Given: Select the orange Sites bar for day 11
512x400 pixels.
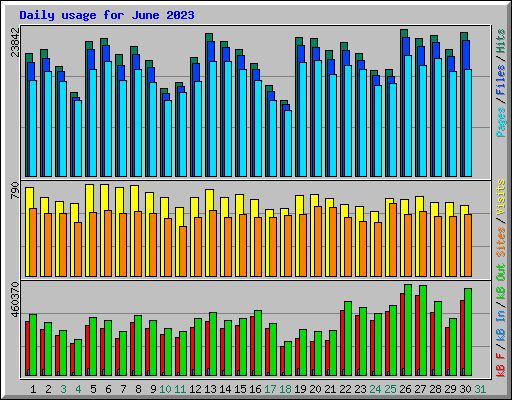Looking at the screenshot, I should point(183,252).
